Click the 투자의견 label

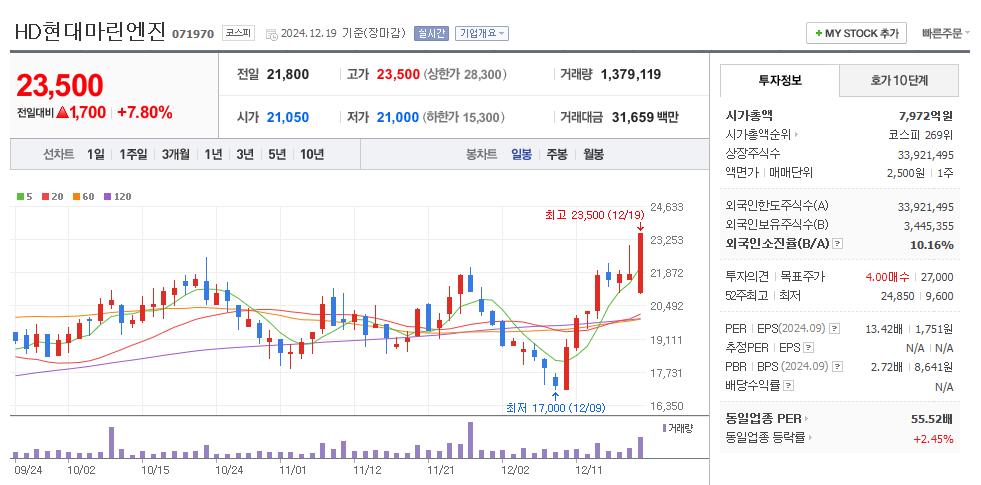click(x=747, y=277)
